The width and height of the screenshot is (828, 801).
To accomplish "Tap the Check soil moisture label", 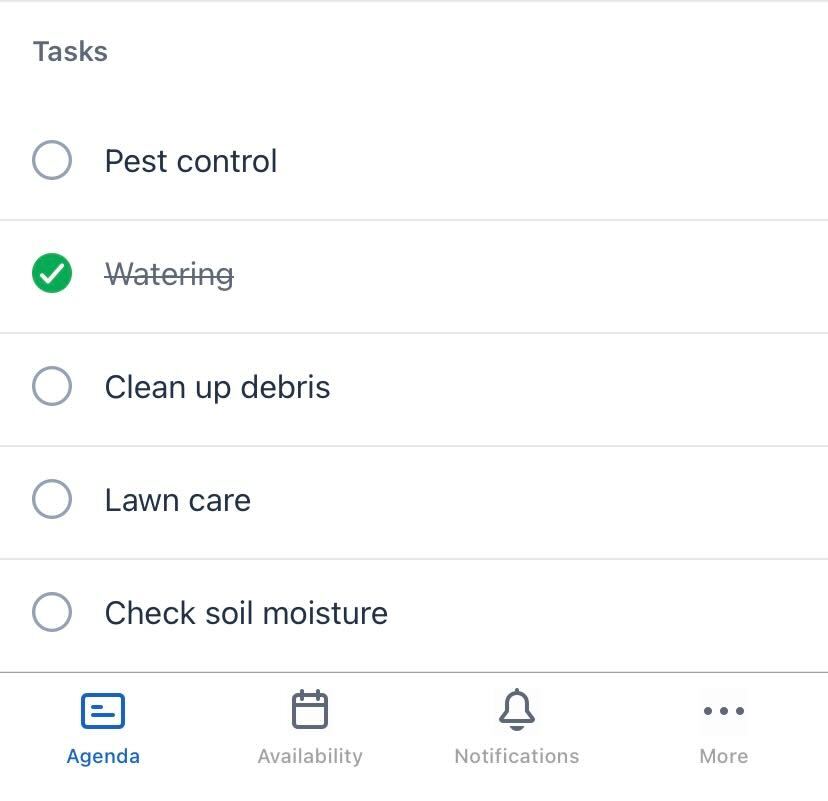I will click(x=246, y=613).
